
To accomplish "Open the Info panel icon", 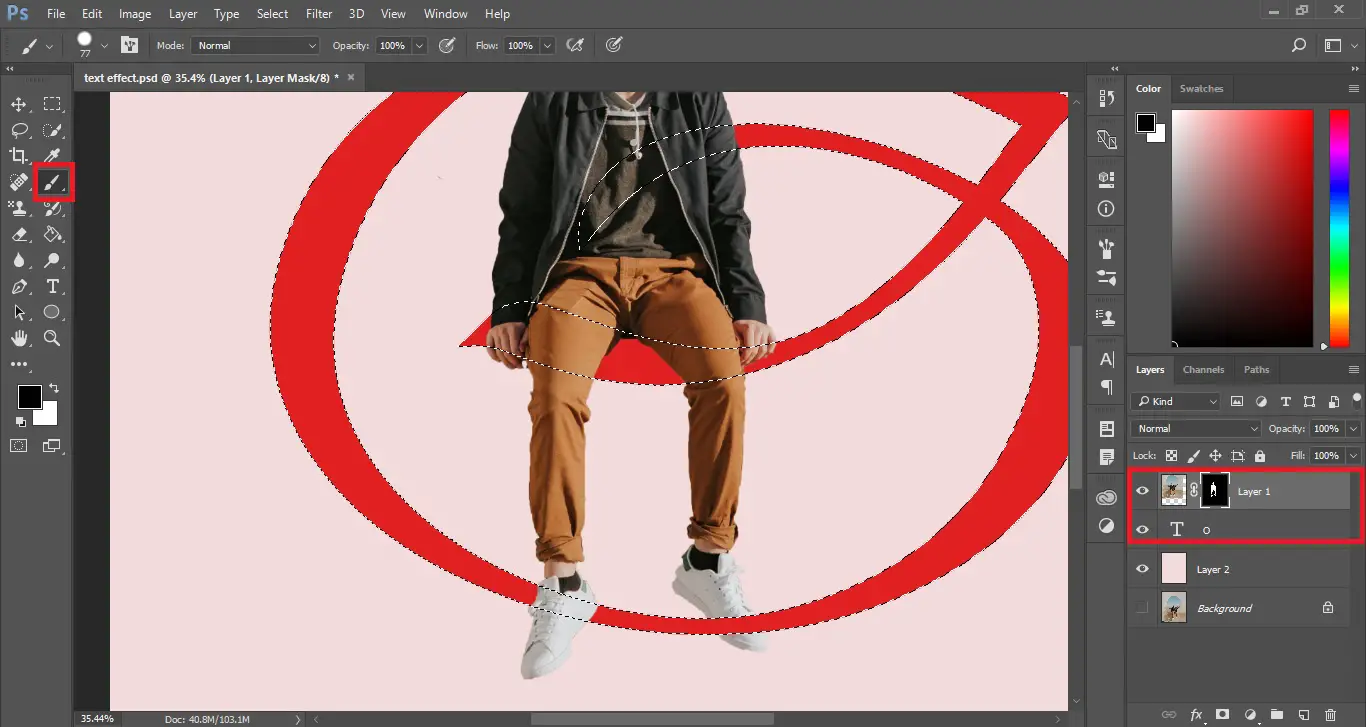I will pos(1105,208).
